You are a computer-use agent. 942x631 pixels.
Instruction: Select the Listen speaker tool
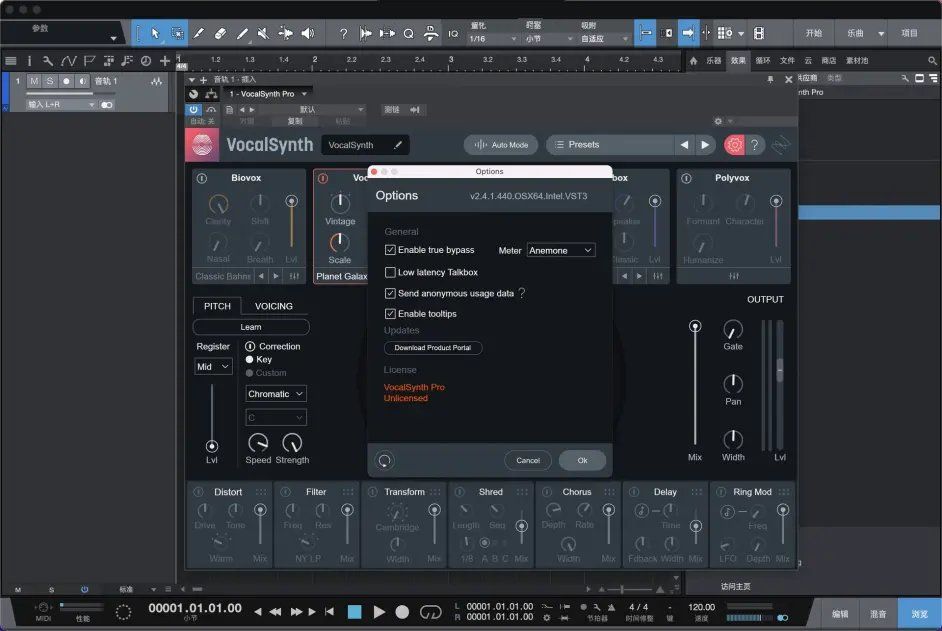(308, 34)
